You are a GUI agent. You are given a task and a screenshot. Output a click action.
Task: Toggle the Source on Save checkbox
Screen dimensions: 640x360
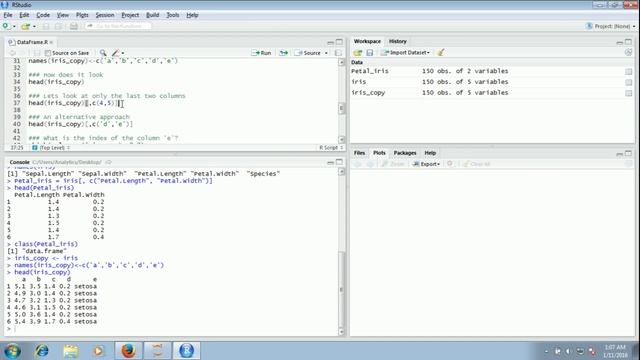48,53
